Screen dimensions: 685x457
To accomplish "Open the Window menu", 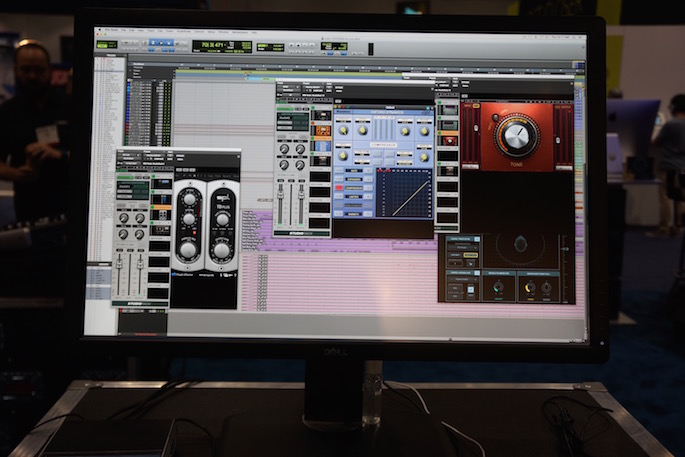I will (x=223, y=32).
